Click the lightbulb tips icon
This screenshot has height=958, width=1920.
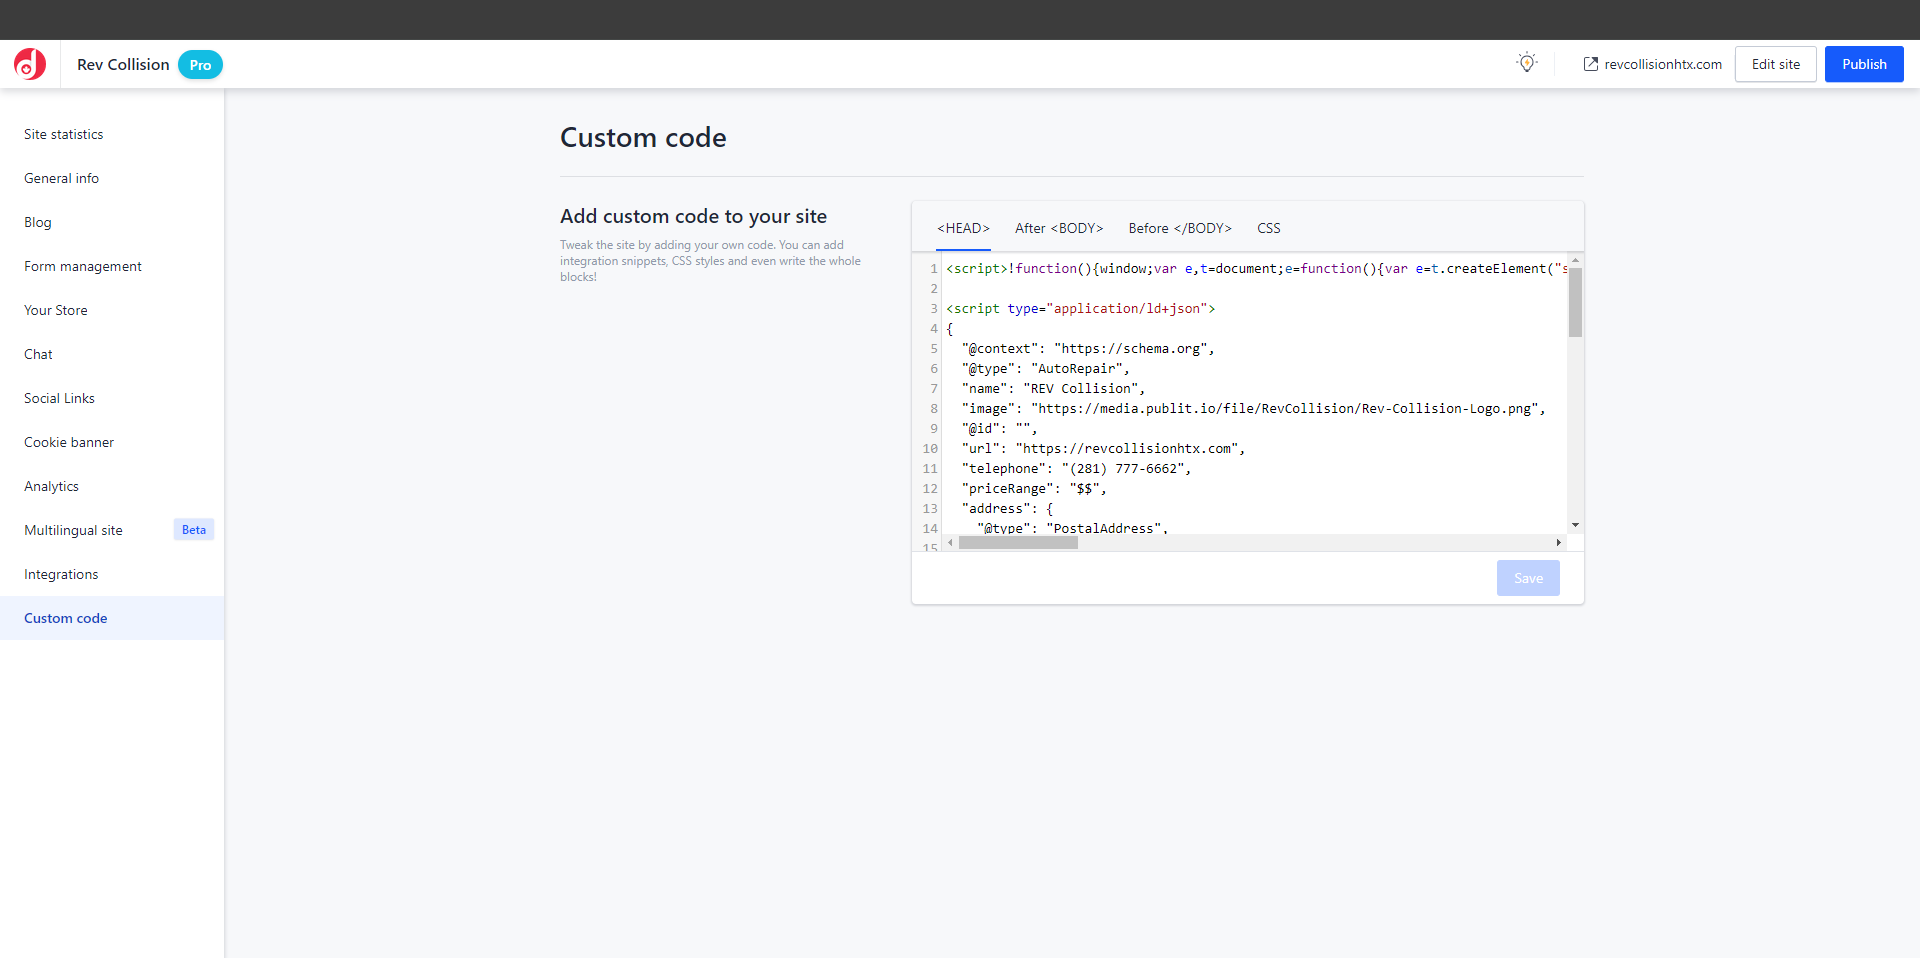coord(1526,63)
